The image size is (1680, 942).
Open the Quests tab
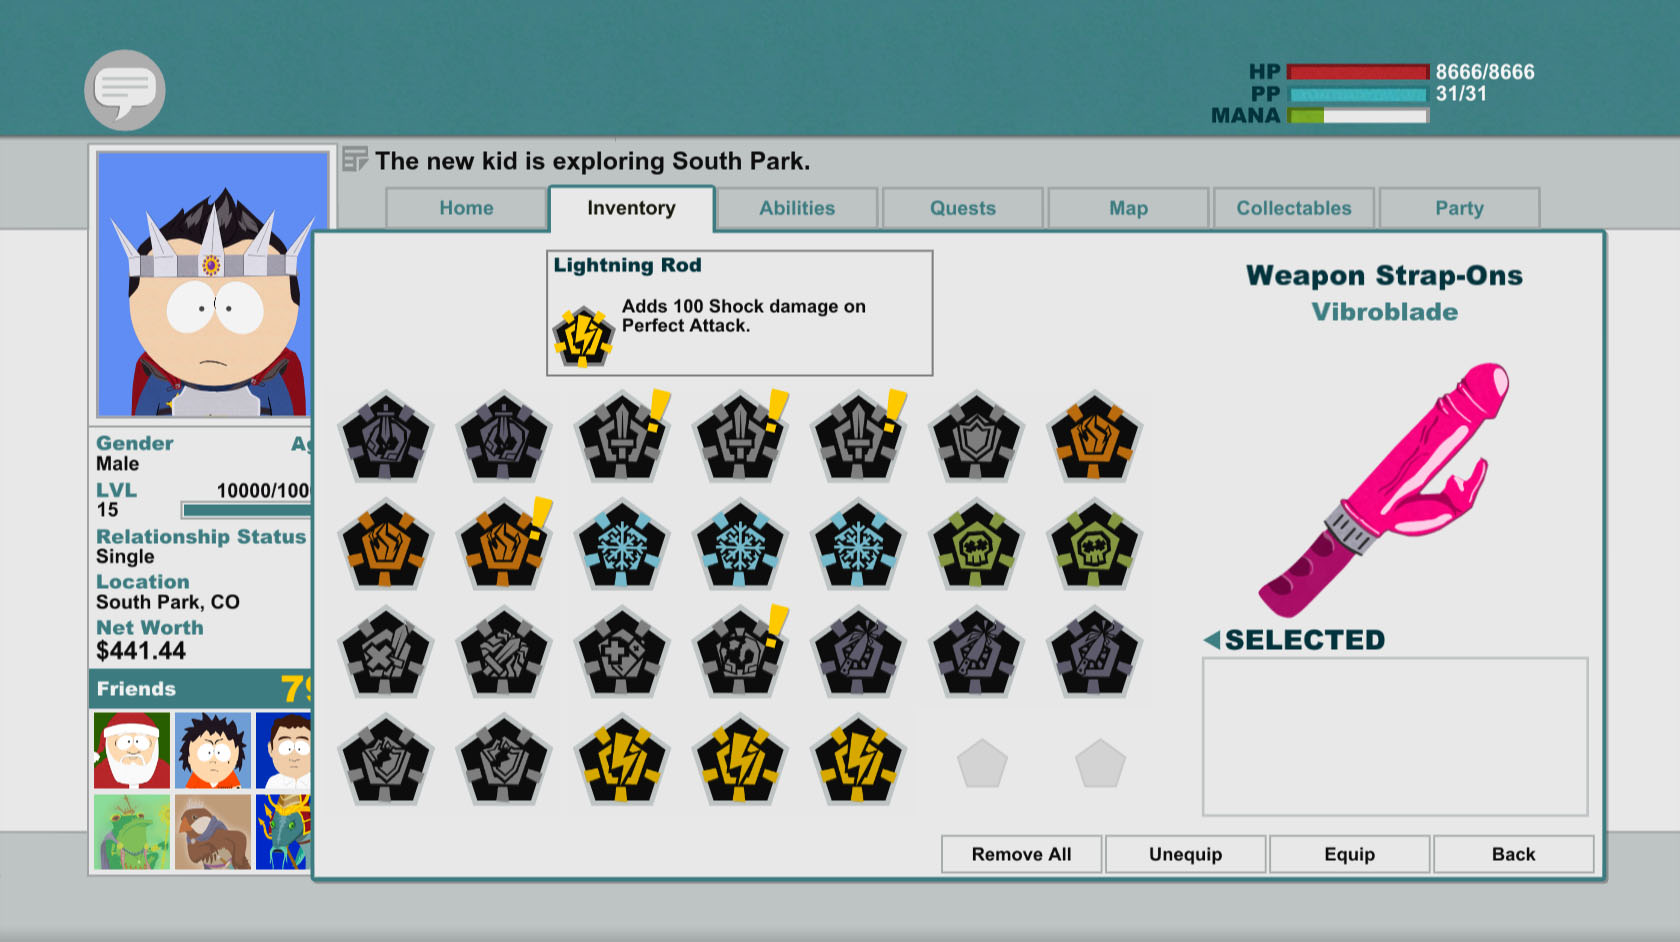[x=963, y=208]
